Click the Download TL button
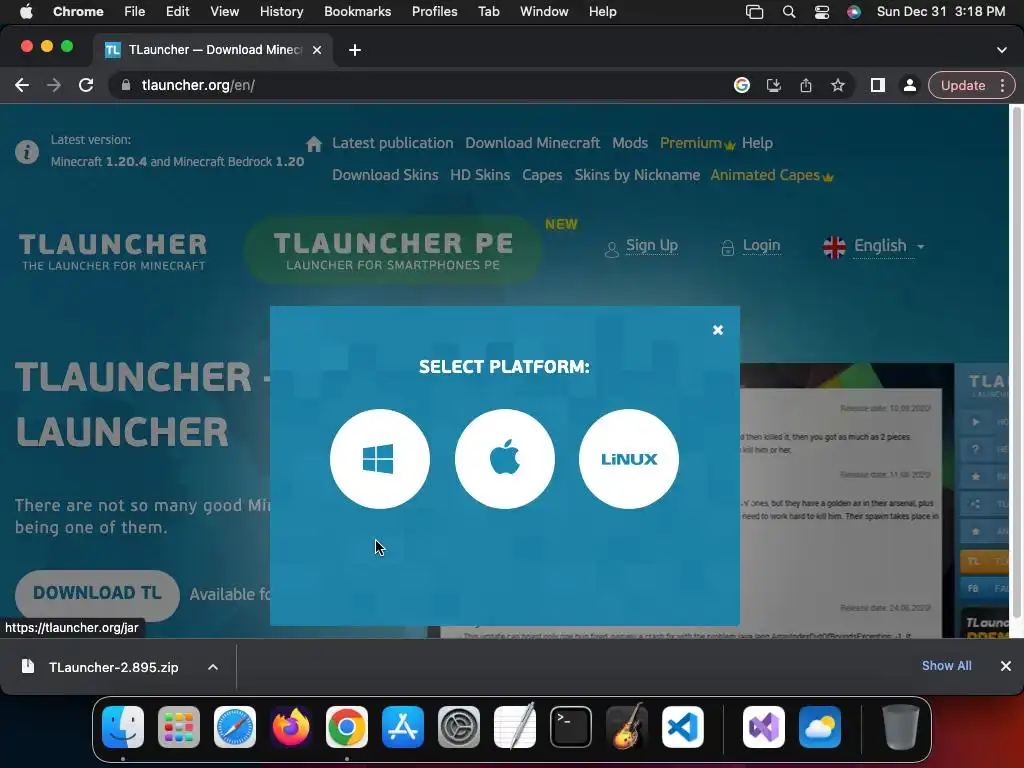This screenshot has width=1024, height=768. coord(97,594)
